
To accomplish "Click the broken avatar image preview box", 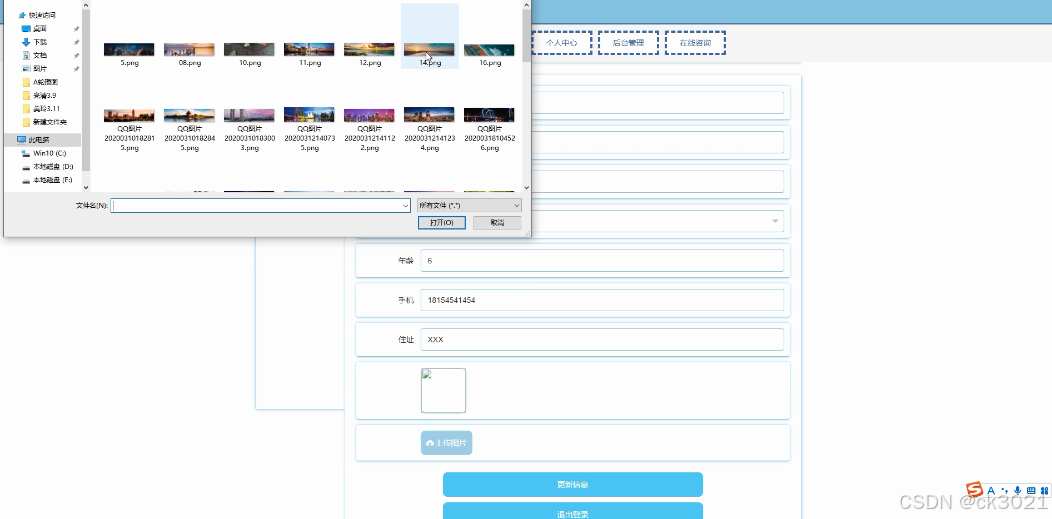I will coord(443,390).
